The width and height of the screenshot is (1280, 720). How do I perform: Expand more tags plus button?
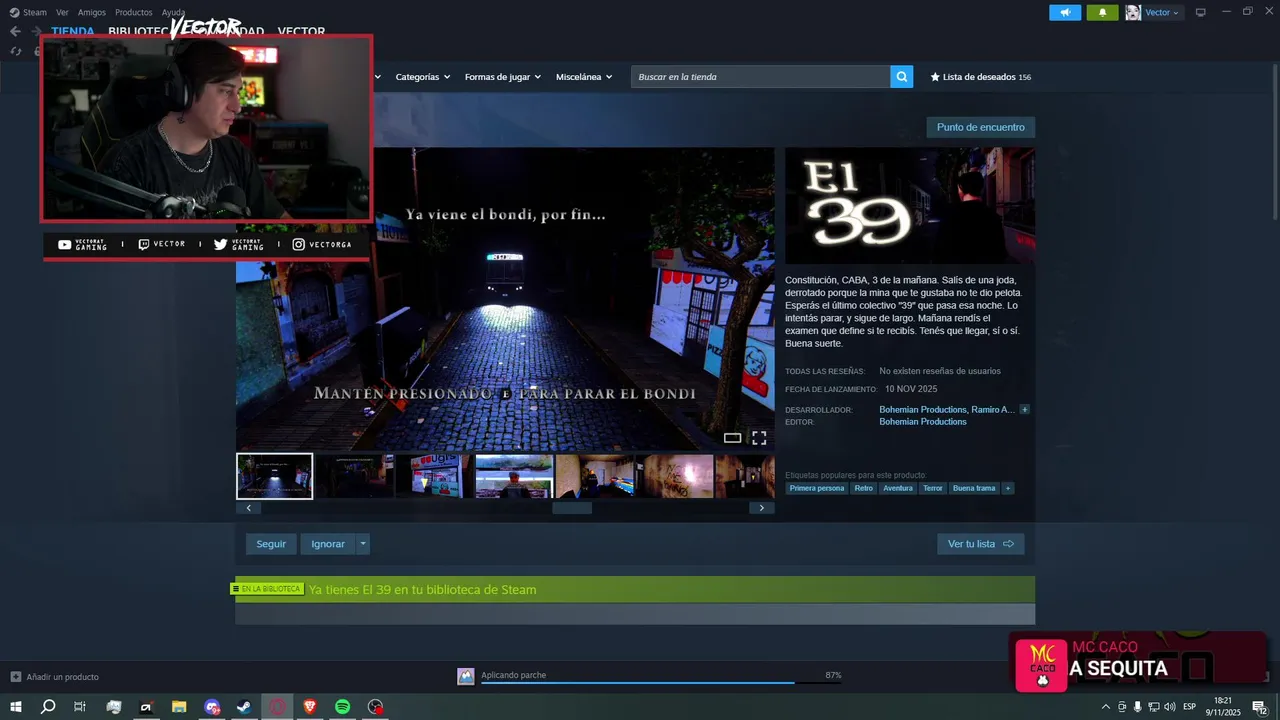1007,488
